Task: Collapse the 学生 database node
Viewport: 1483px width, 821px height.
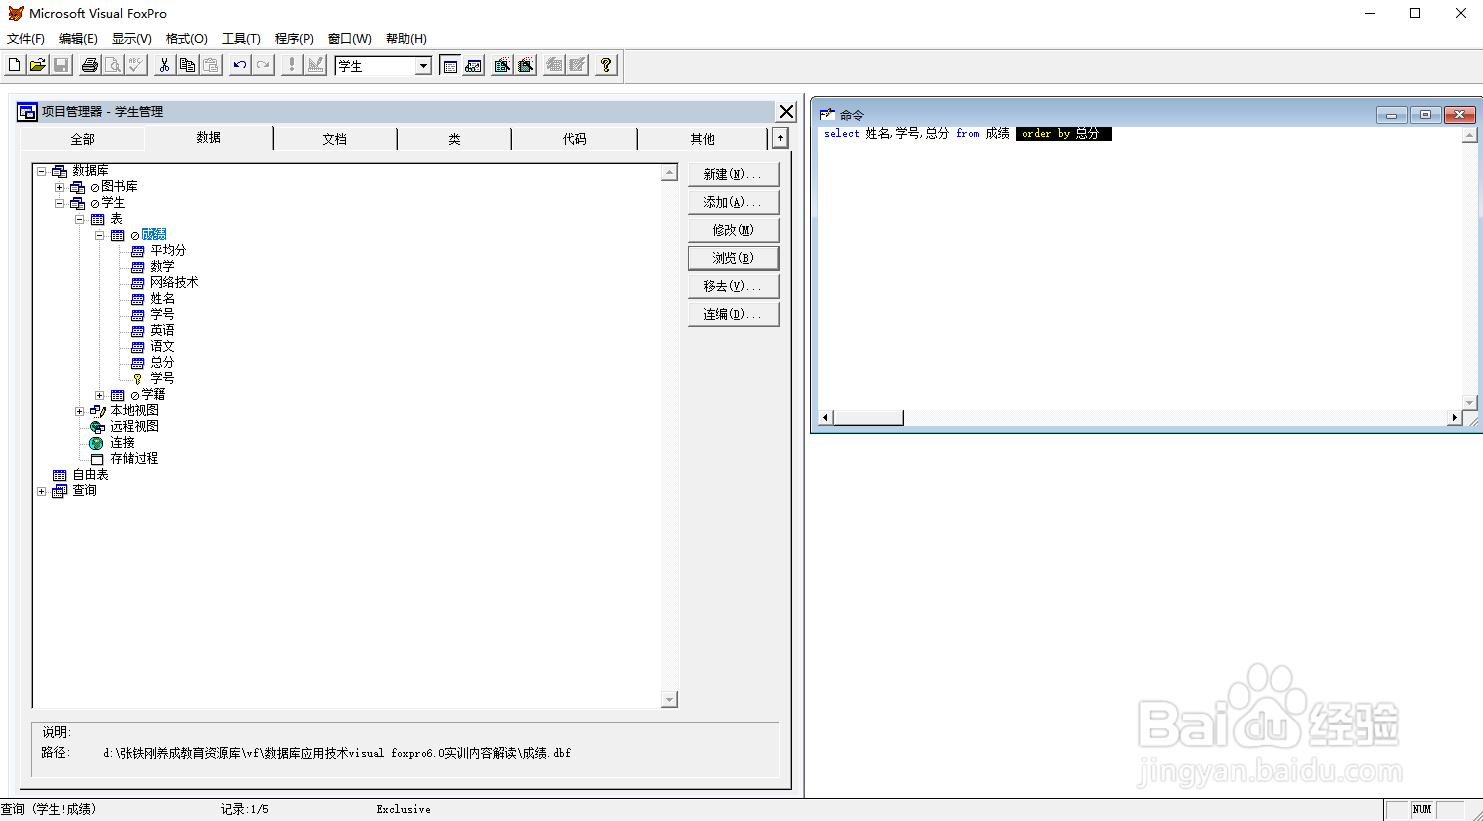Action: 60,203
